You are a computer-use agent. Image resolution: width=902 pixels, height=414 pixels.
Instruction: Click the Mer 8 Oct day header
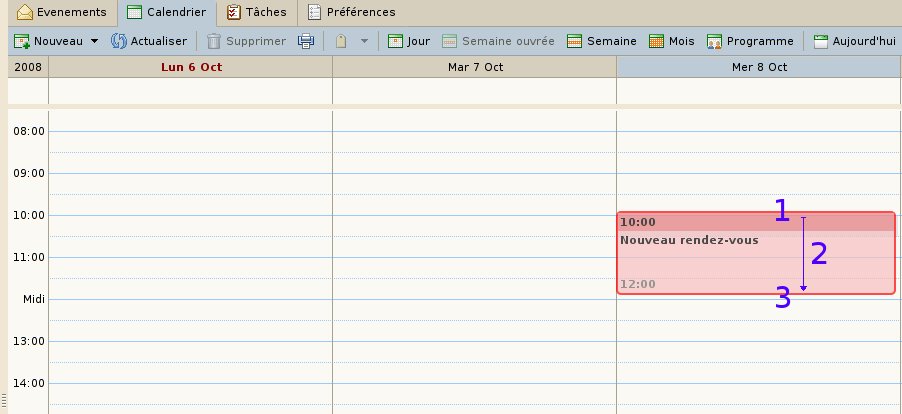tap(758, 66)
